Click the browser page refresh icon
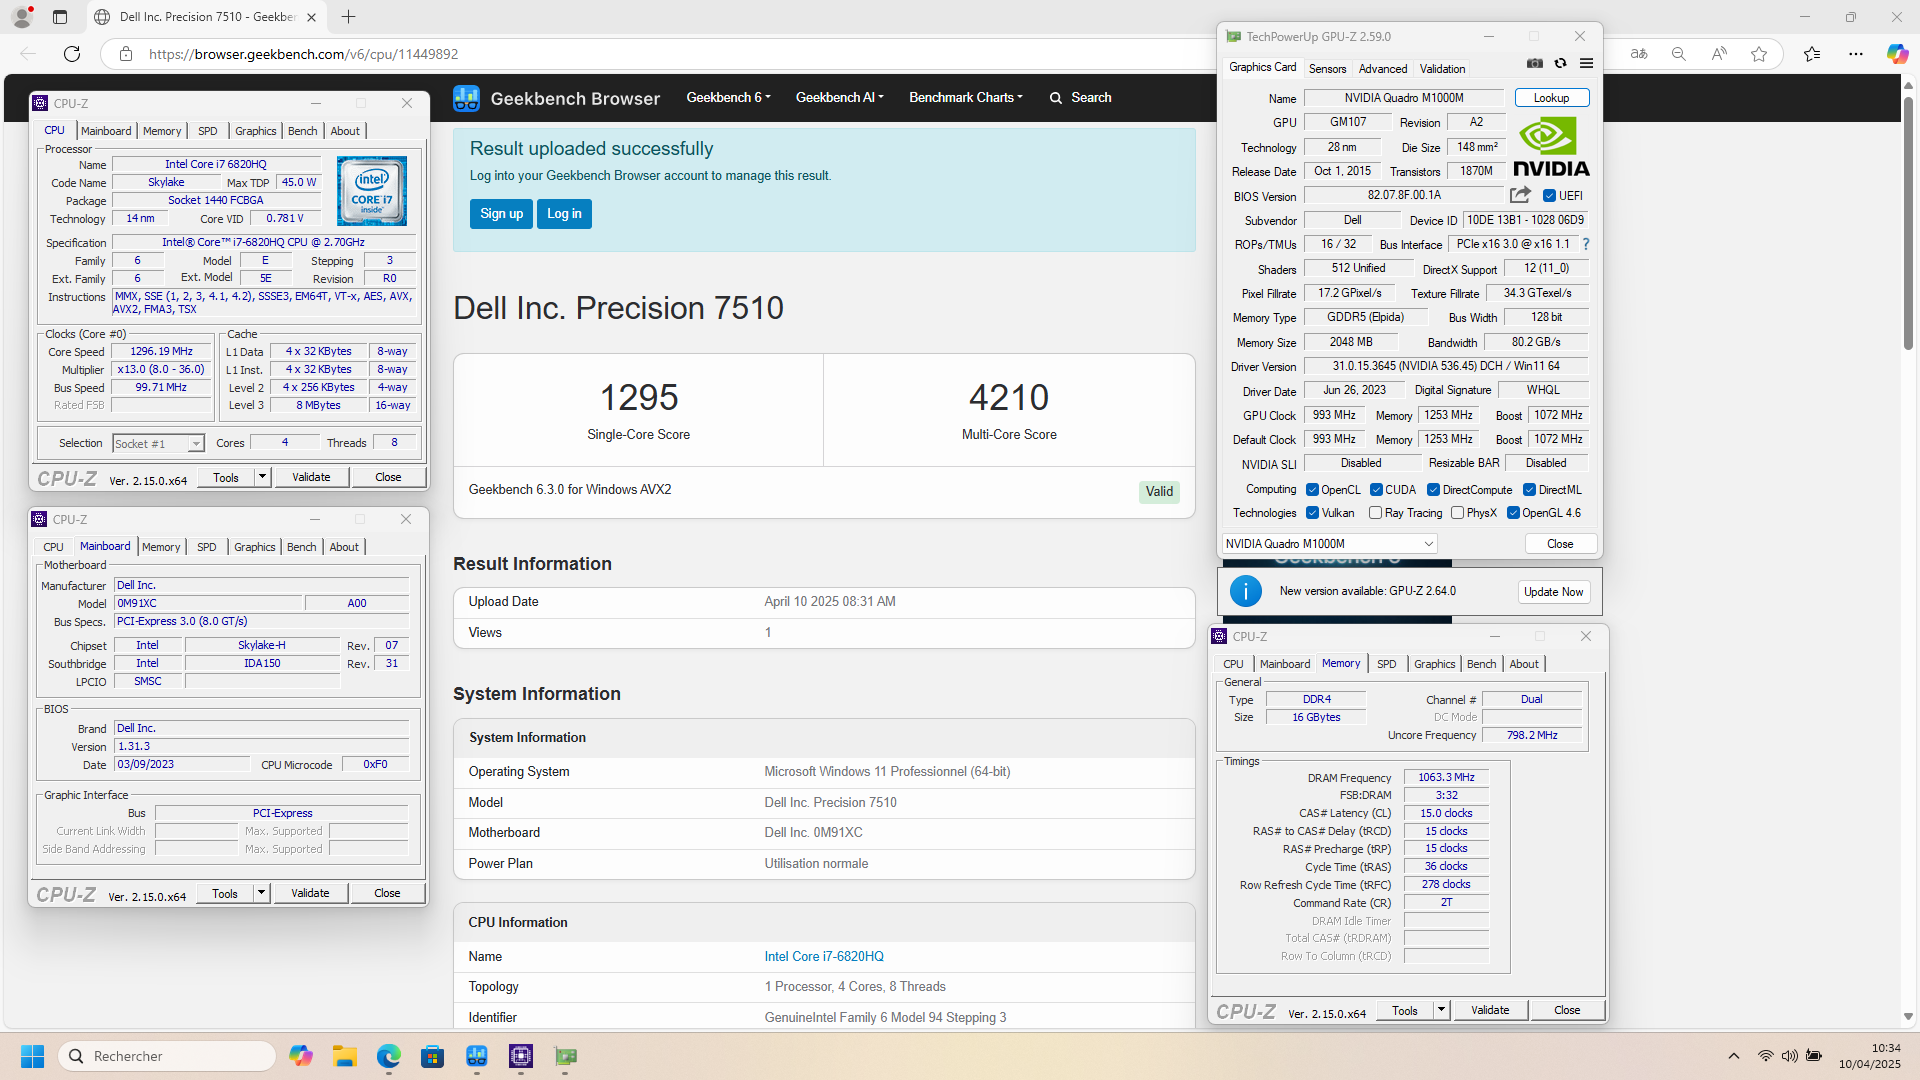1920x1080 pixels. pos(72,54)
